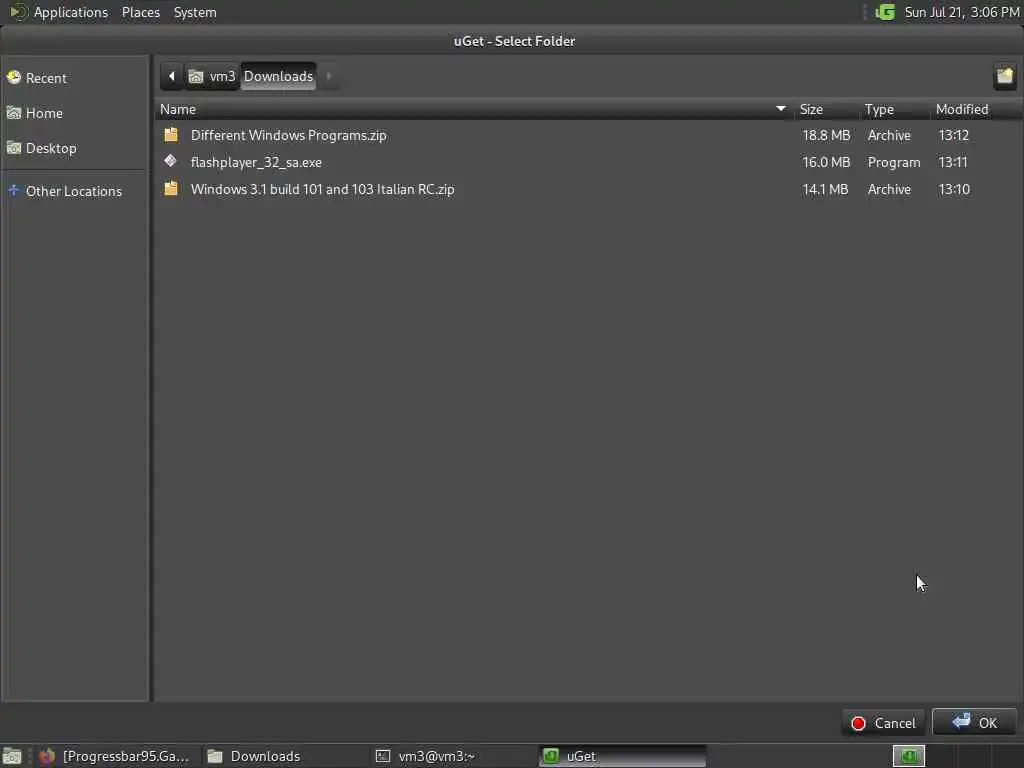Image resolution: width=1024 pixels, height=768 pixels.
Task: Sort files by the Modified column
Action: 975,109
